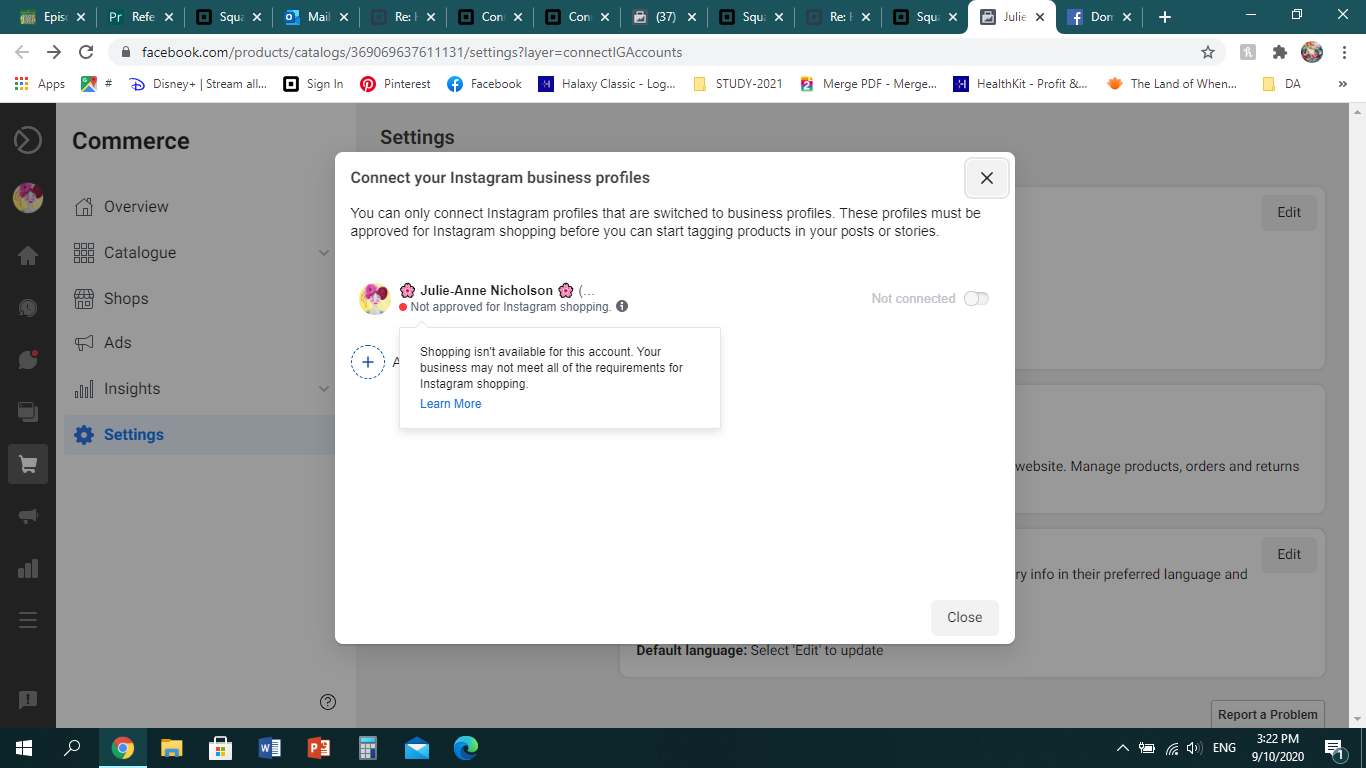
Task: Click the address bar URL
Action: click(x=412, y=52)
